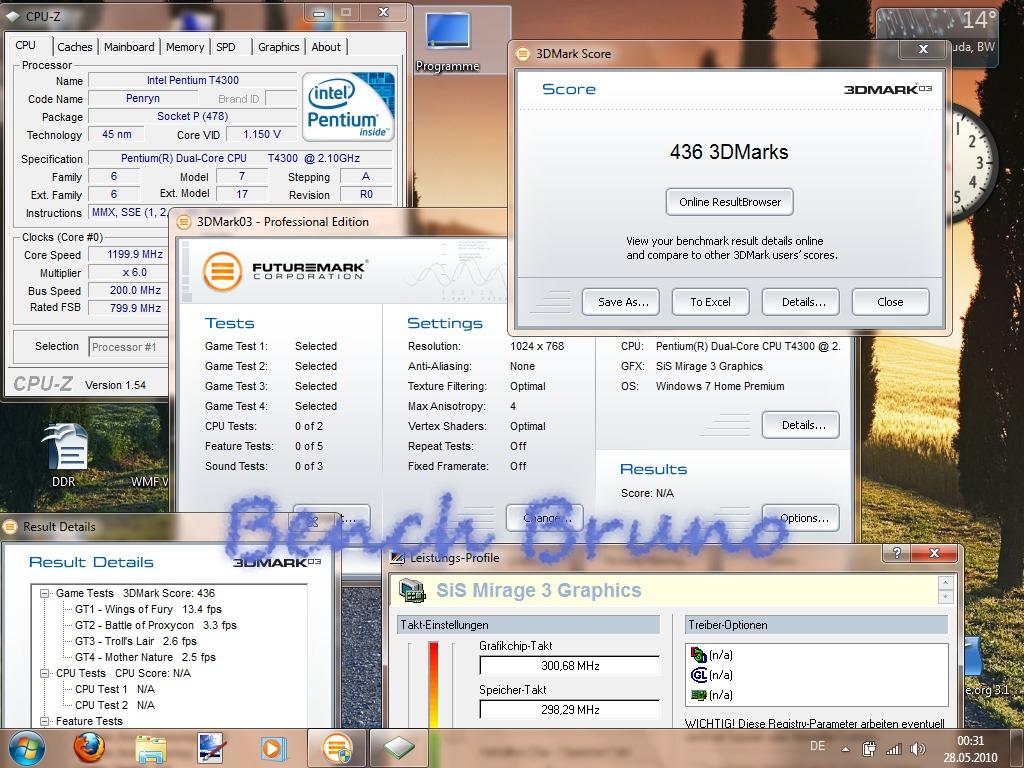1024x768 pixels.
Task: Click the help question mark in Leistungs-Profile
Action: 897,553
